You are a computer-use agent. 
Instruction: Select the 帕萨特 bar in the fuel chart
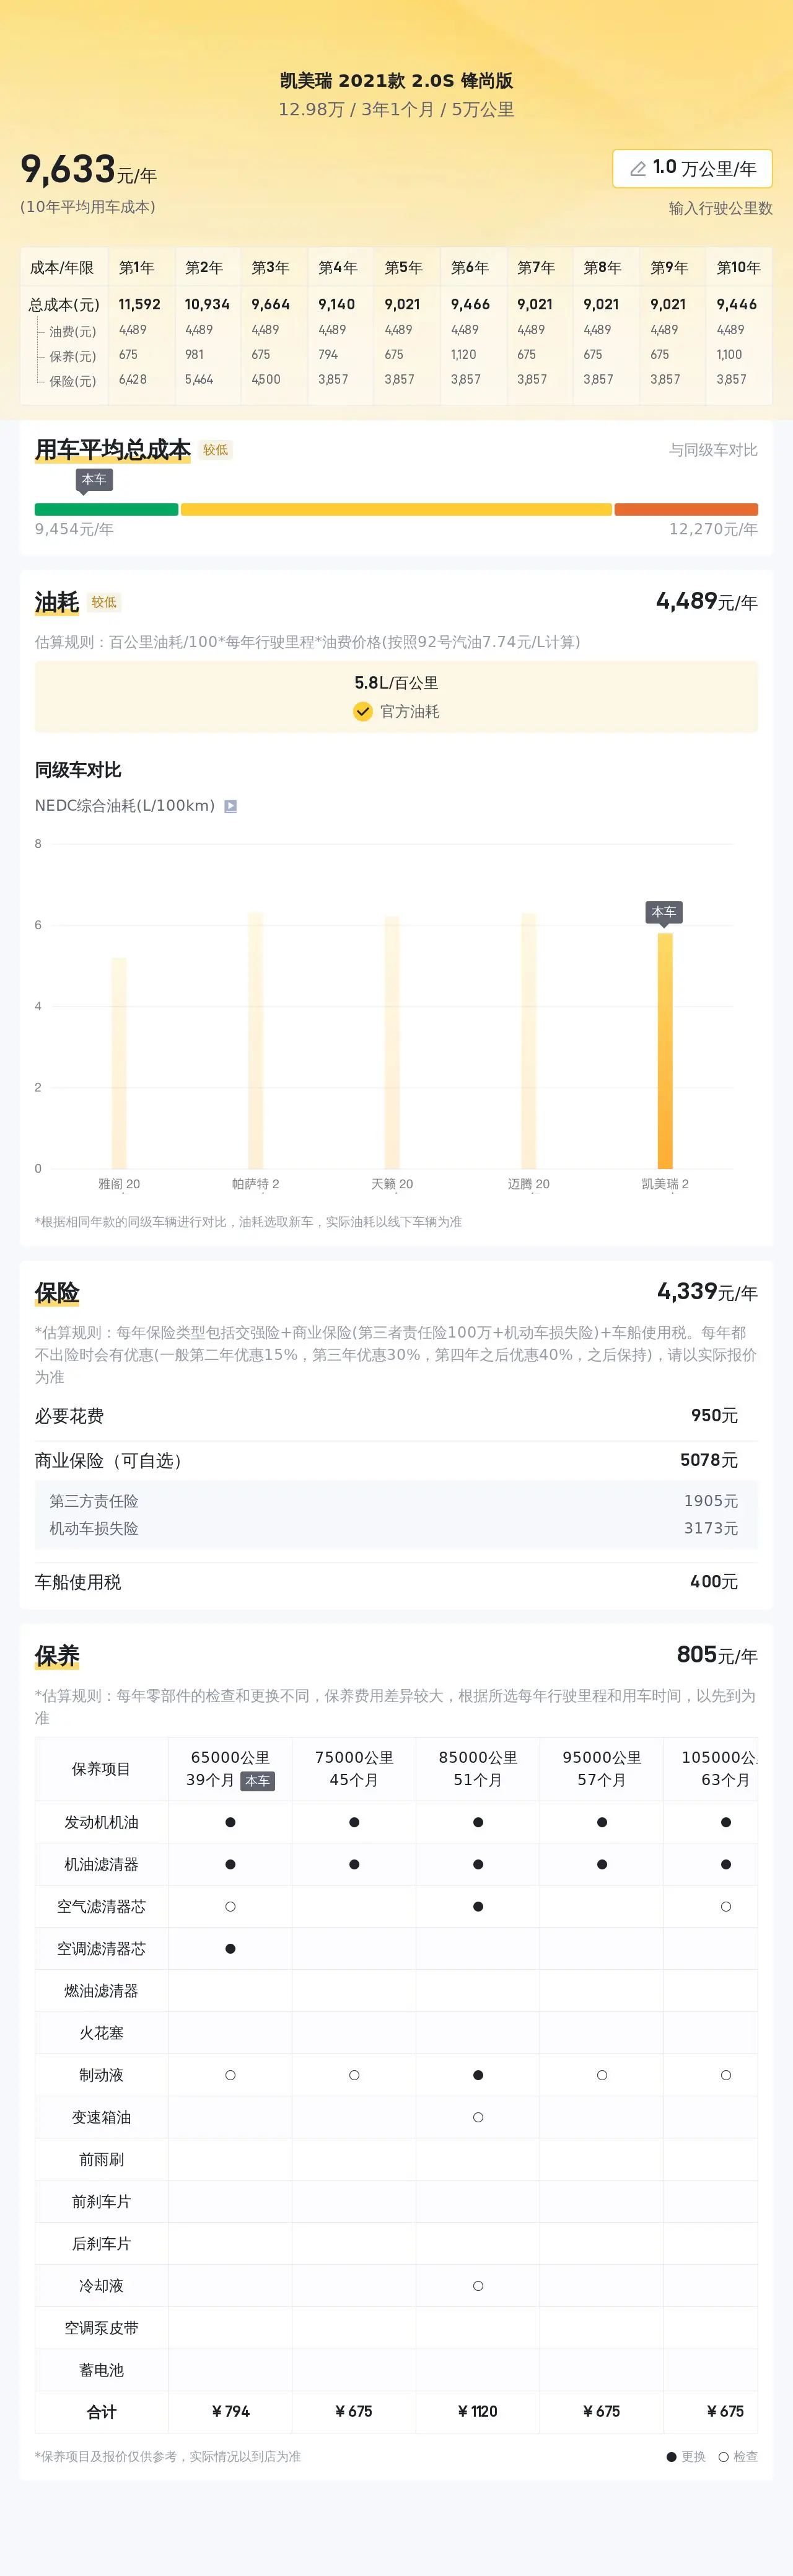click(255, 1040)
